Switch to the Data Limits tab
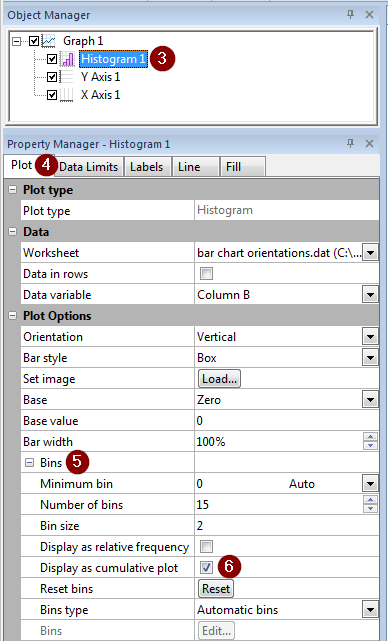Screen dimensions: 388x641 [88, 167]
